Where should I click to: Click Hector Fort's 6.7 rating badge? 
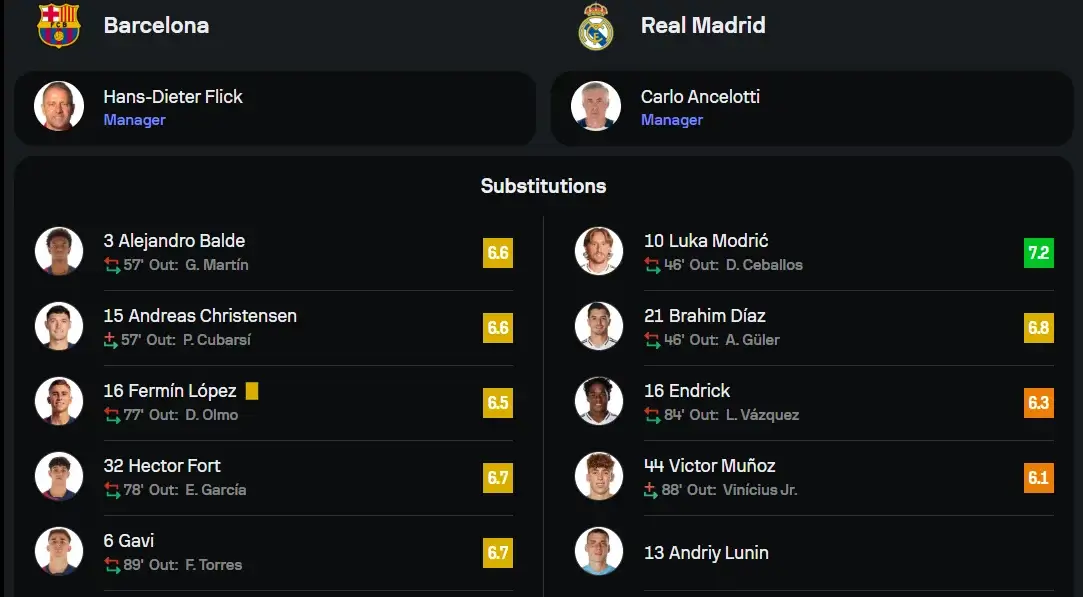click(x=498, y=477)
